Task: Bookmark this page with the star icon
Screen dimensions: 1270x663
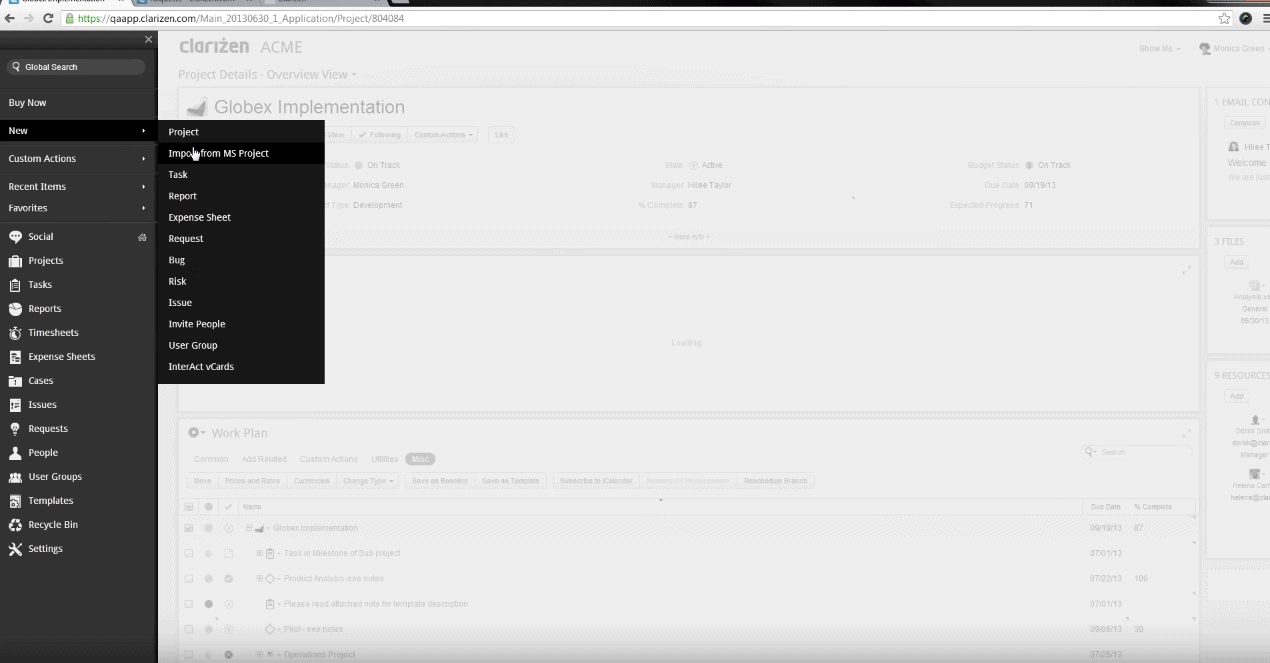Action: (1224, 18)
